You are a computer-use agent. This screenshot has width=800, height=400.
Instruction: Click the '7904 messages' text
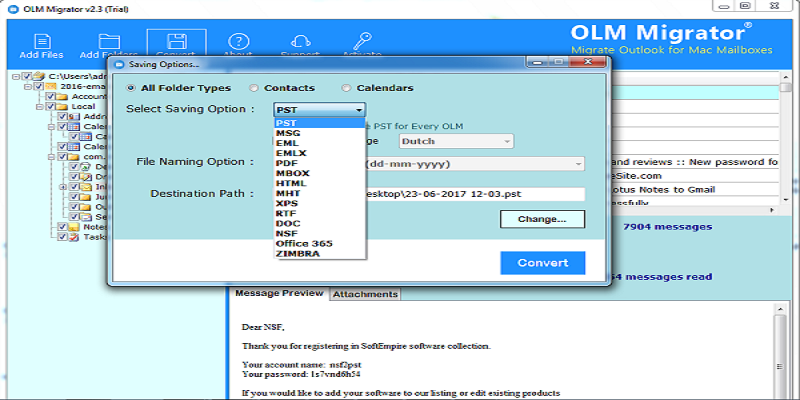pos(667,227)
